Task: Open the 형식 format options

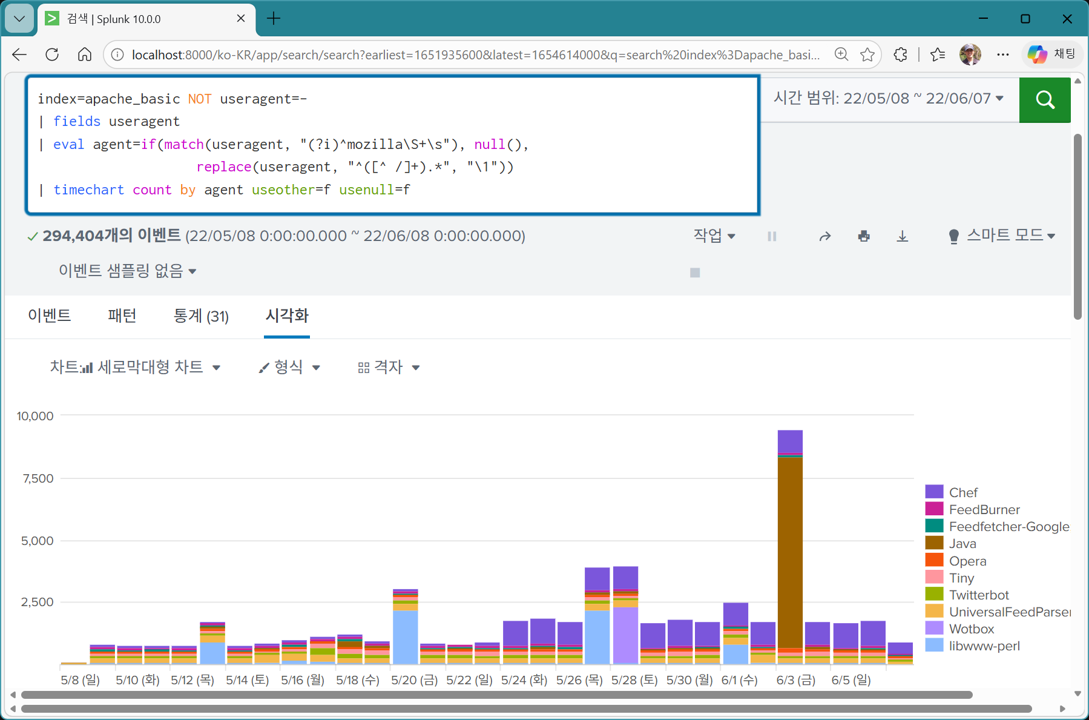Action: [289, 367]
